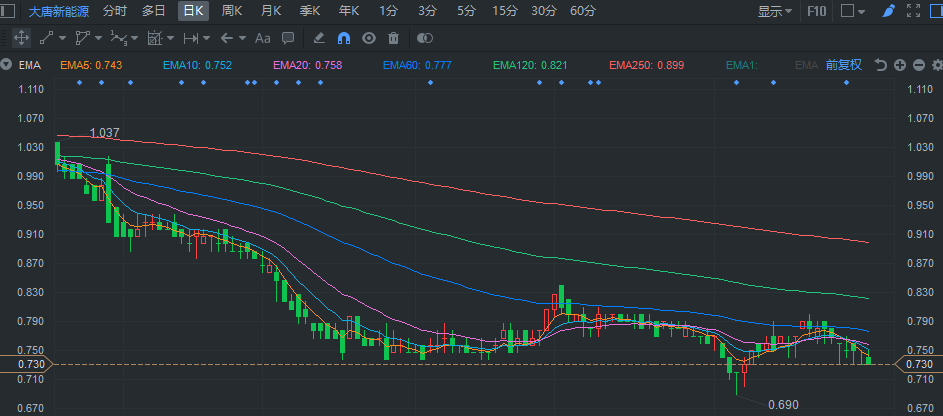
Task: Open the F10 company info button
Action: (x=816, y=11)
